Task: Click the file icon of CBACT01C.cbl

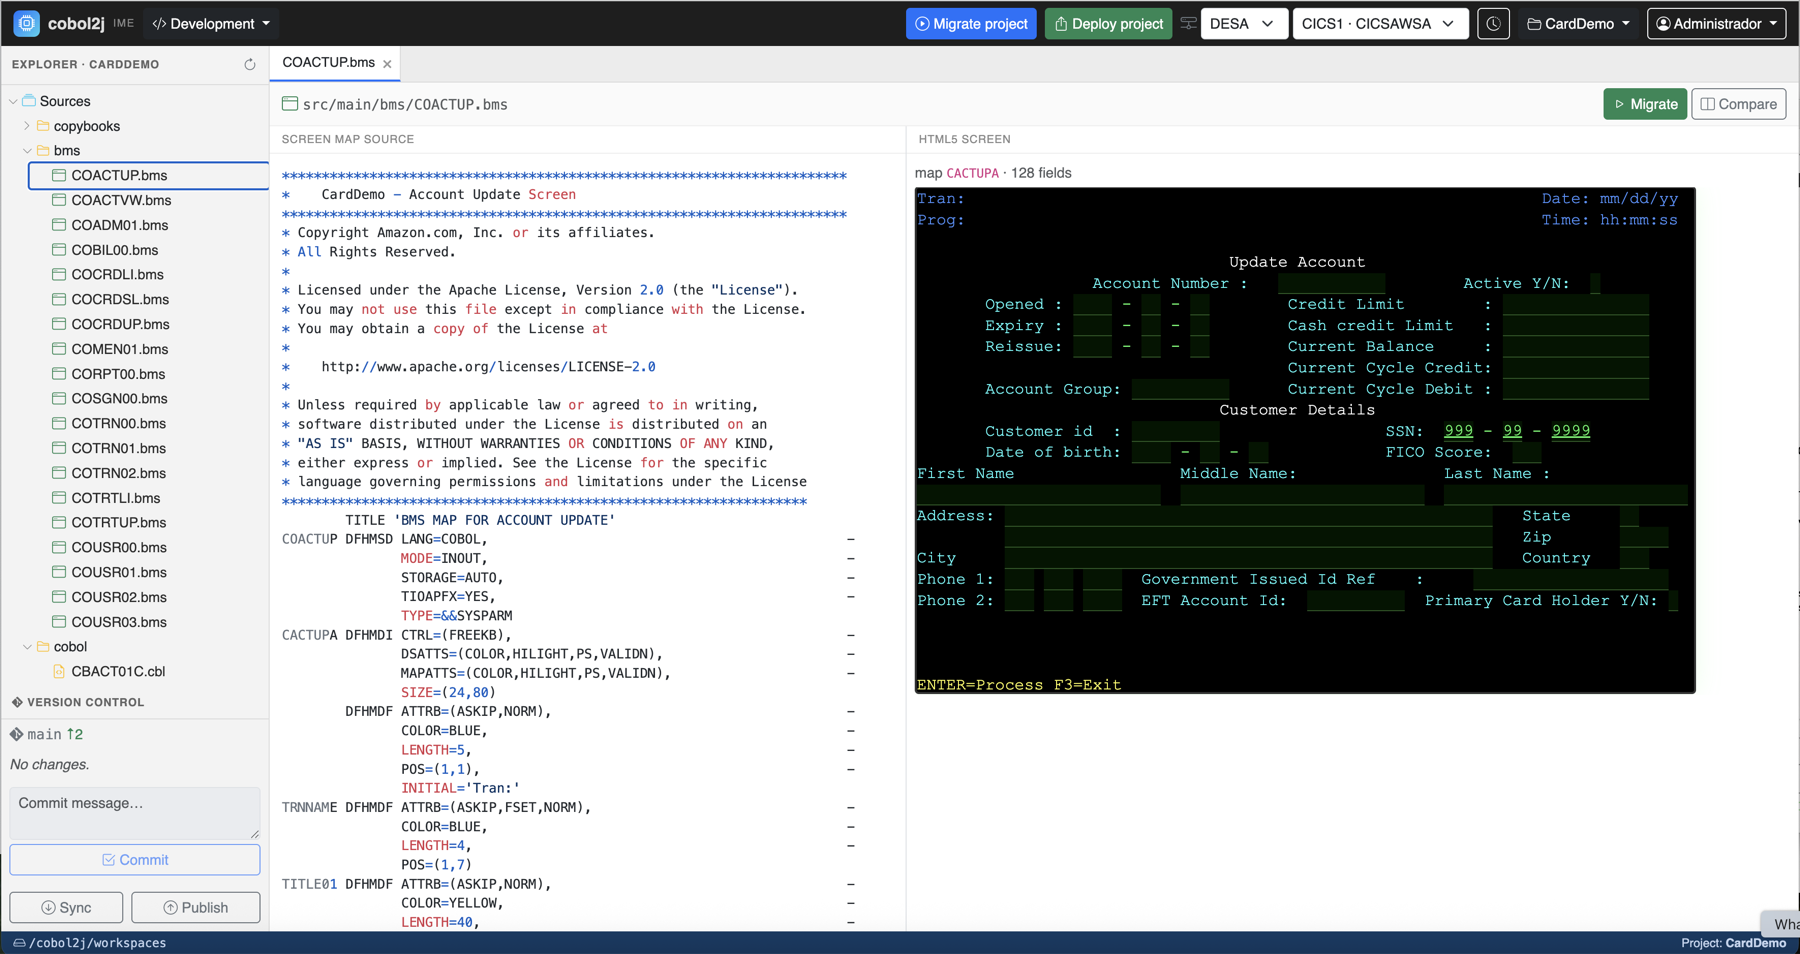Action: [59, 672]
